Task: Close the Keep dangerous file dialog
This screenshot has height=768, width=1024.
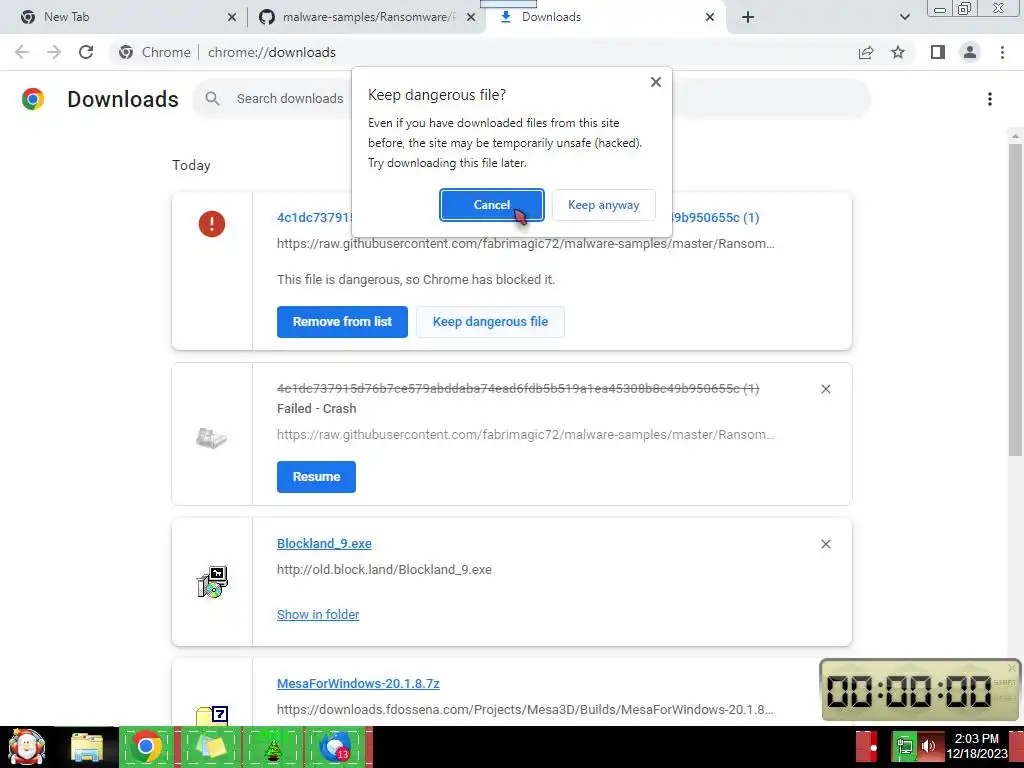Action: (x=656, y=82)
